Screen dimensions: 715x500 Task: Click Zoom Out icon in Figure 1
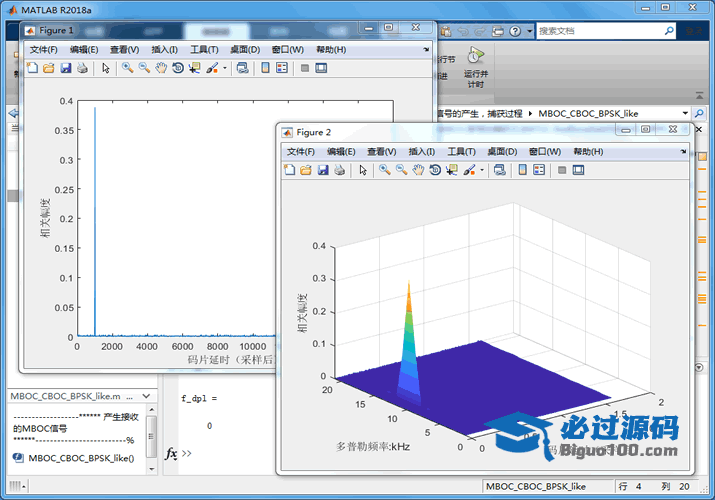144,68
